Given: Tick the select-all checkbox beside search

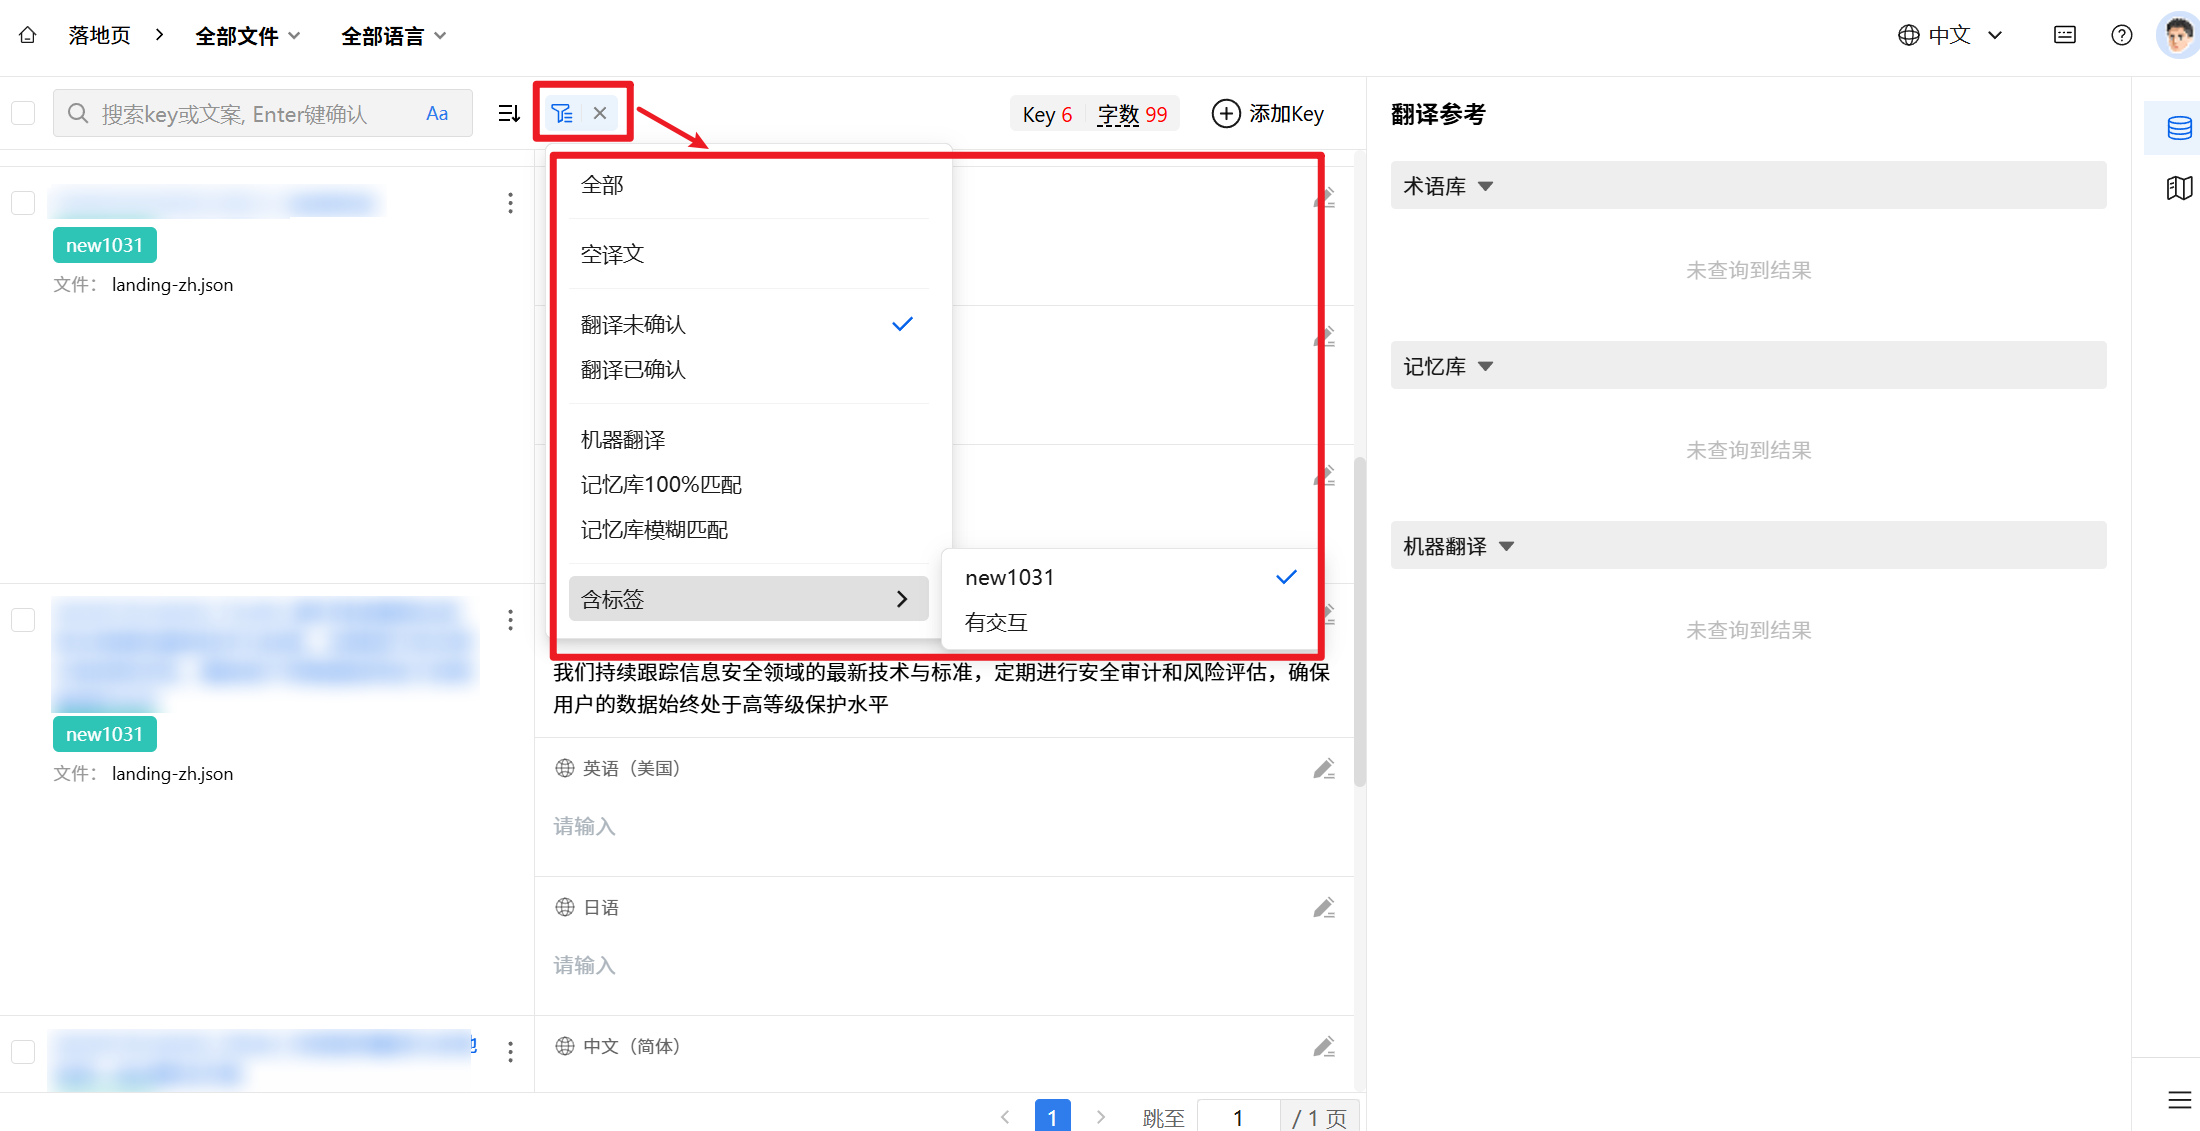Looking at the screenshot, I should [x=24, y=113].
